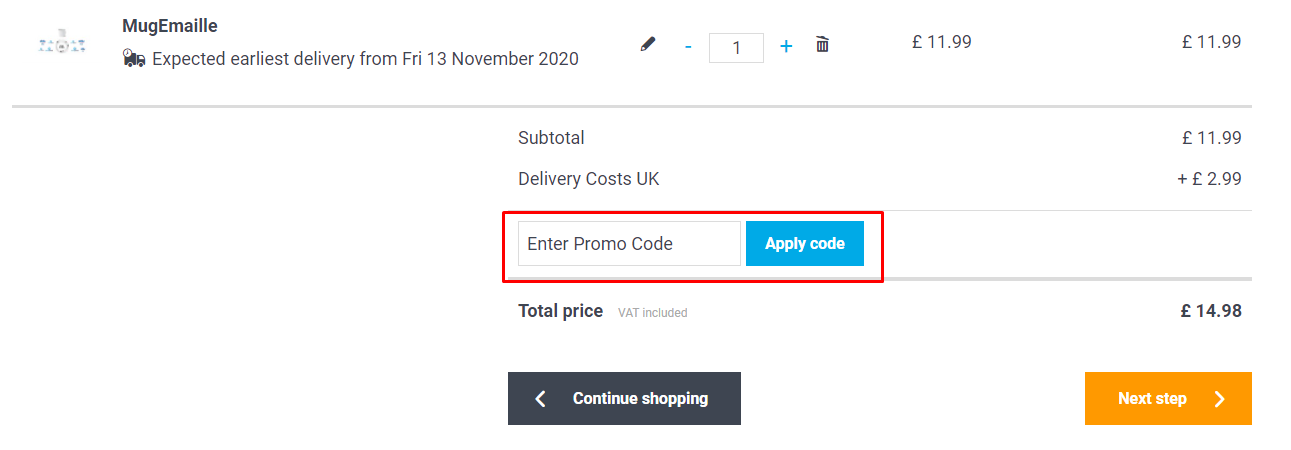
Task: Click the £ 14.98 total amount
Action: point(1211,311)
